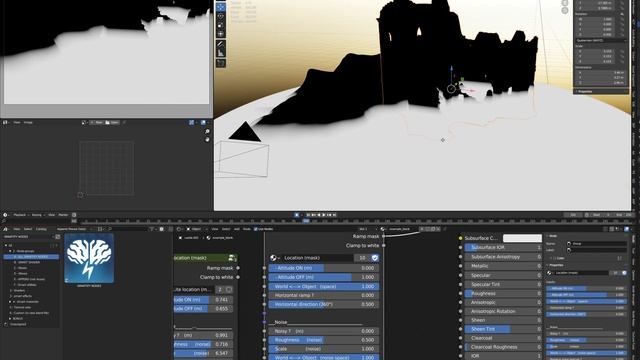
Task: Click the group icon on the green node header
Action: tap(231, 258)
